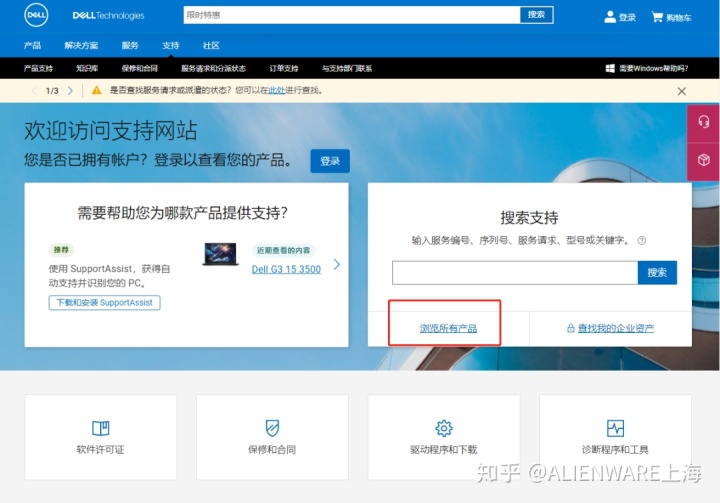Open 与支持部门联系 submenu item
Screen dimensions: 720x503
pos(347,68)
